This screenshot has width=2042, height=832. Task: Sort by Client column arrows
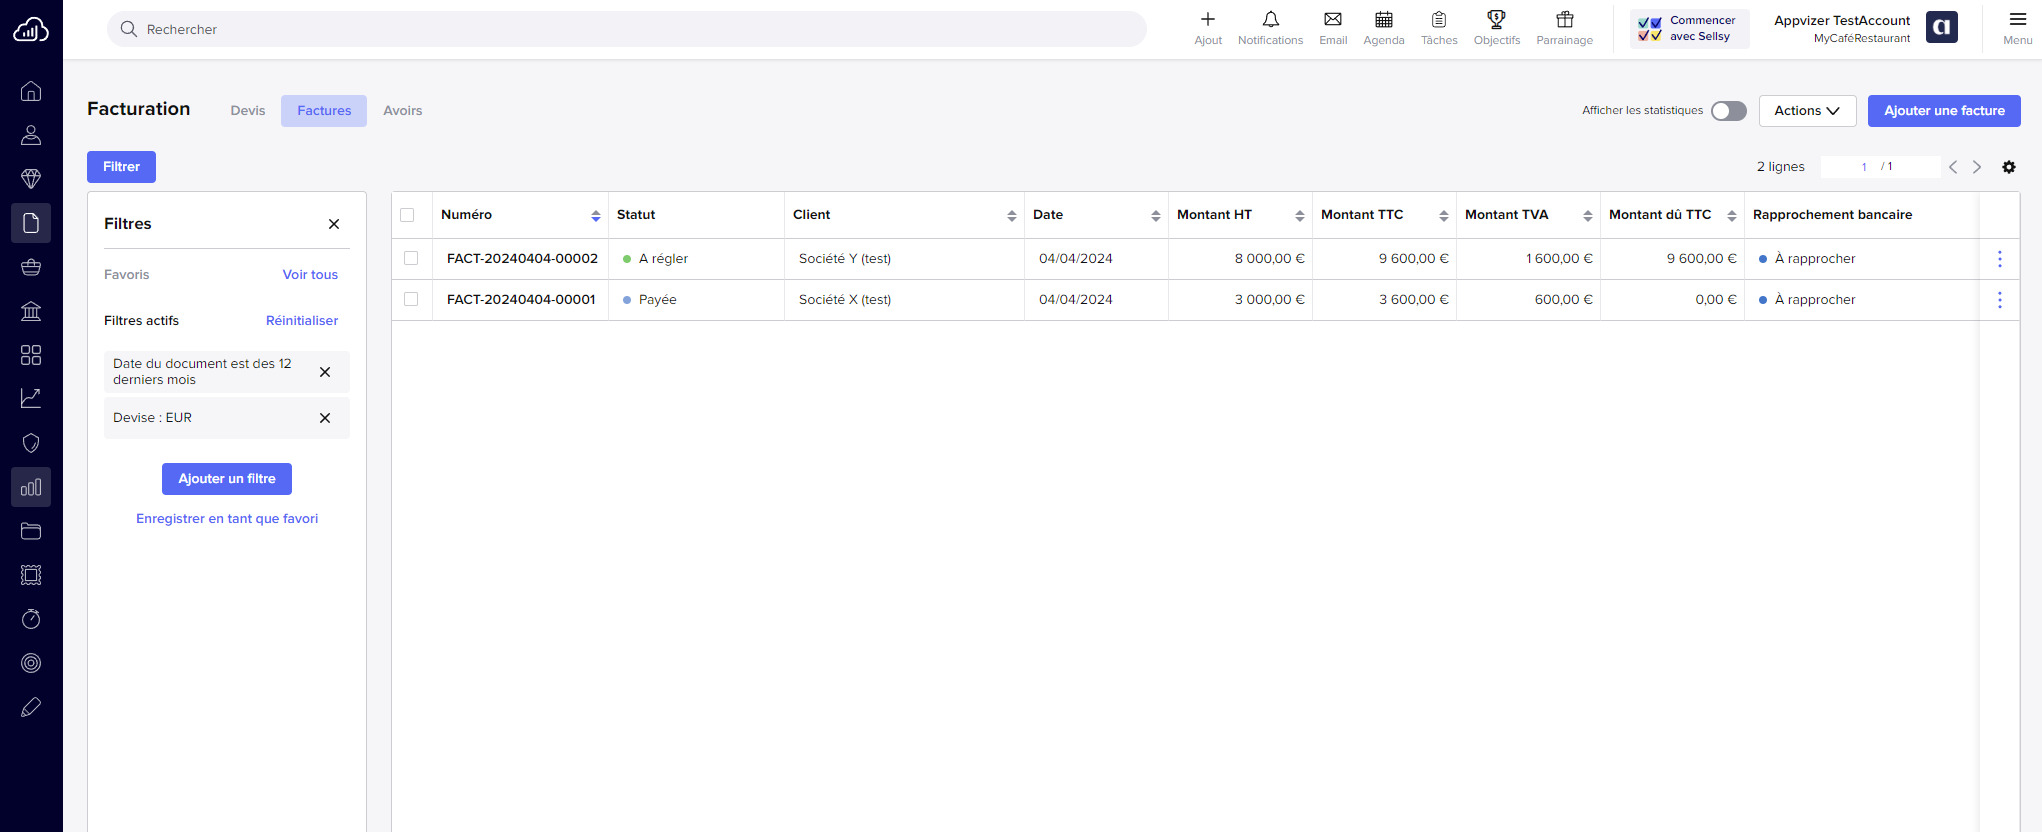tap(1012, 216)
